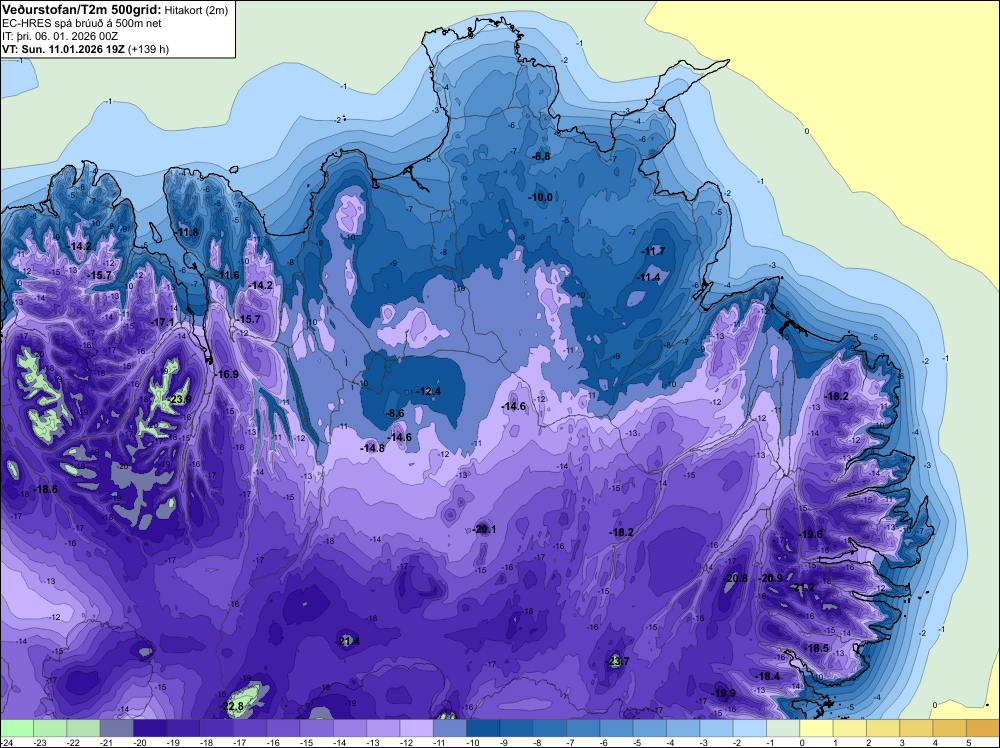Click the -23.9 temperature value
Image resolution: width=1000 pixels, height=748 pixels.
[179, 400]
